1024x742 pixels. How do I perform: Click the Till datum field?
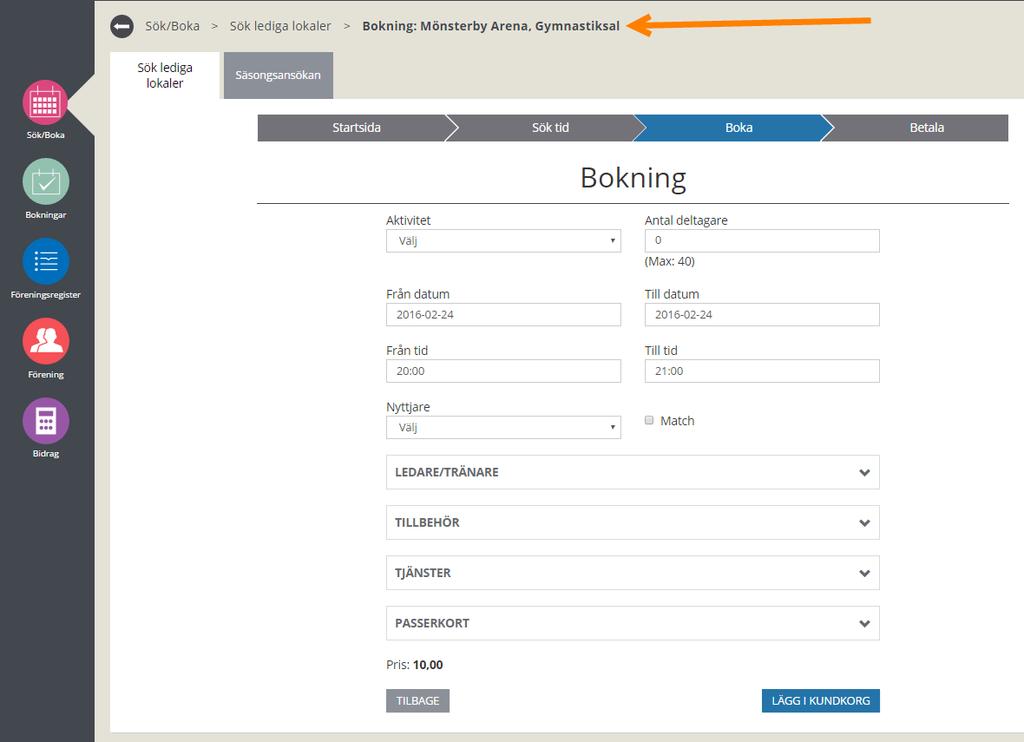(762, 315)
